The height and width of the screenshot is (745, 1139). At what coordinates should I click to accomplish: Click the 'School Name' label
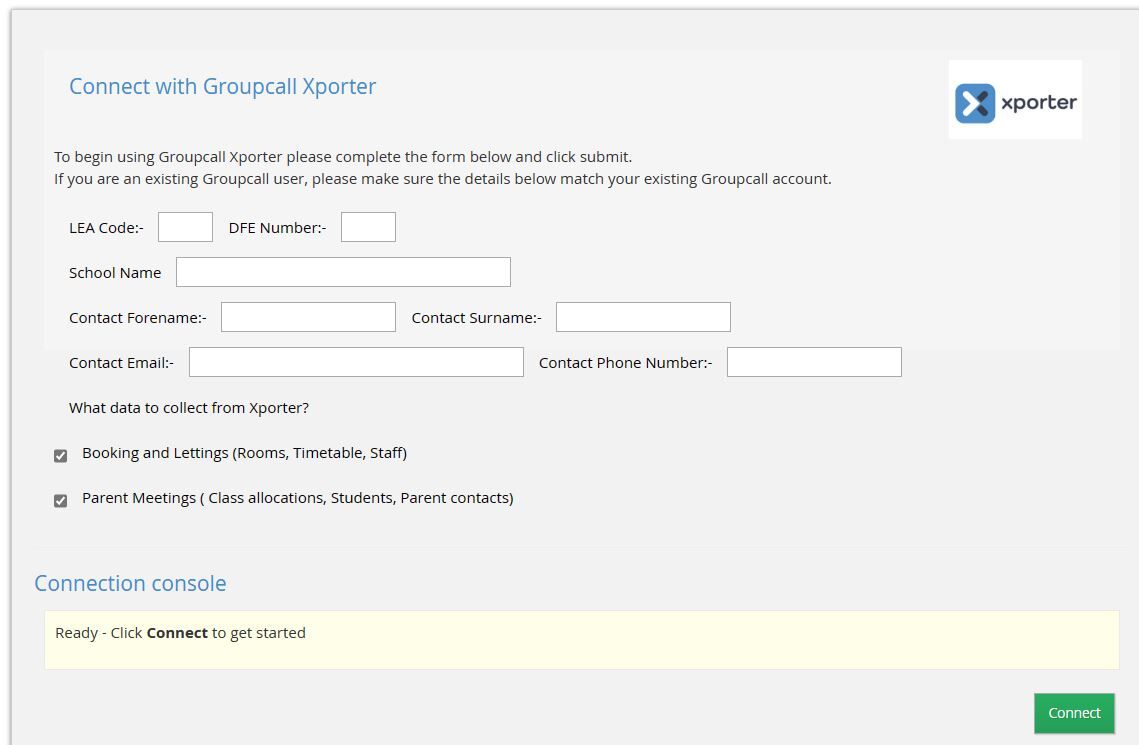point(115,273)
